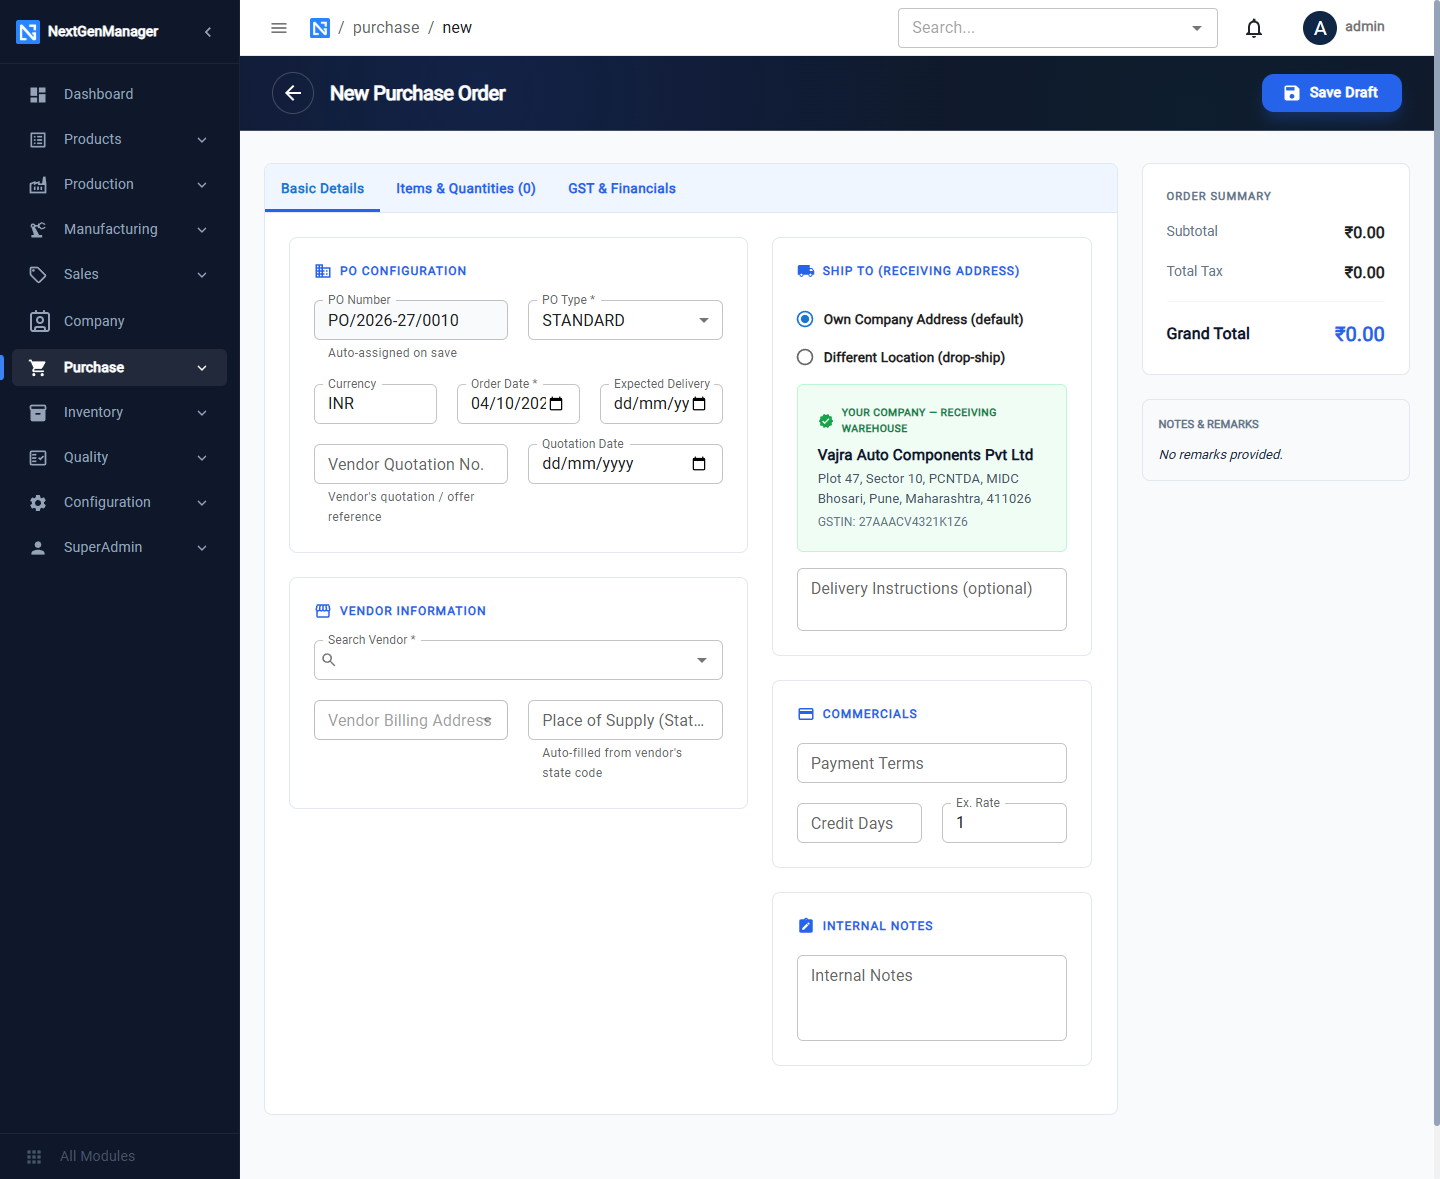The height and width of the screenshot is (1179, 1440).
Task: Select Own Company Address radio option
Action: [x=805, y=319]
